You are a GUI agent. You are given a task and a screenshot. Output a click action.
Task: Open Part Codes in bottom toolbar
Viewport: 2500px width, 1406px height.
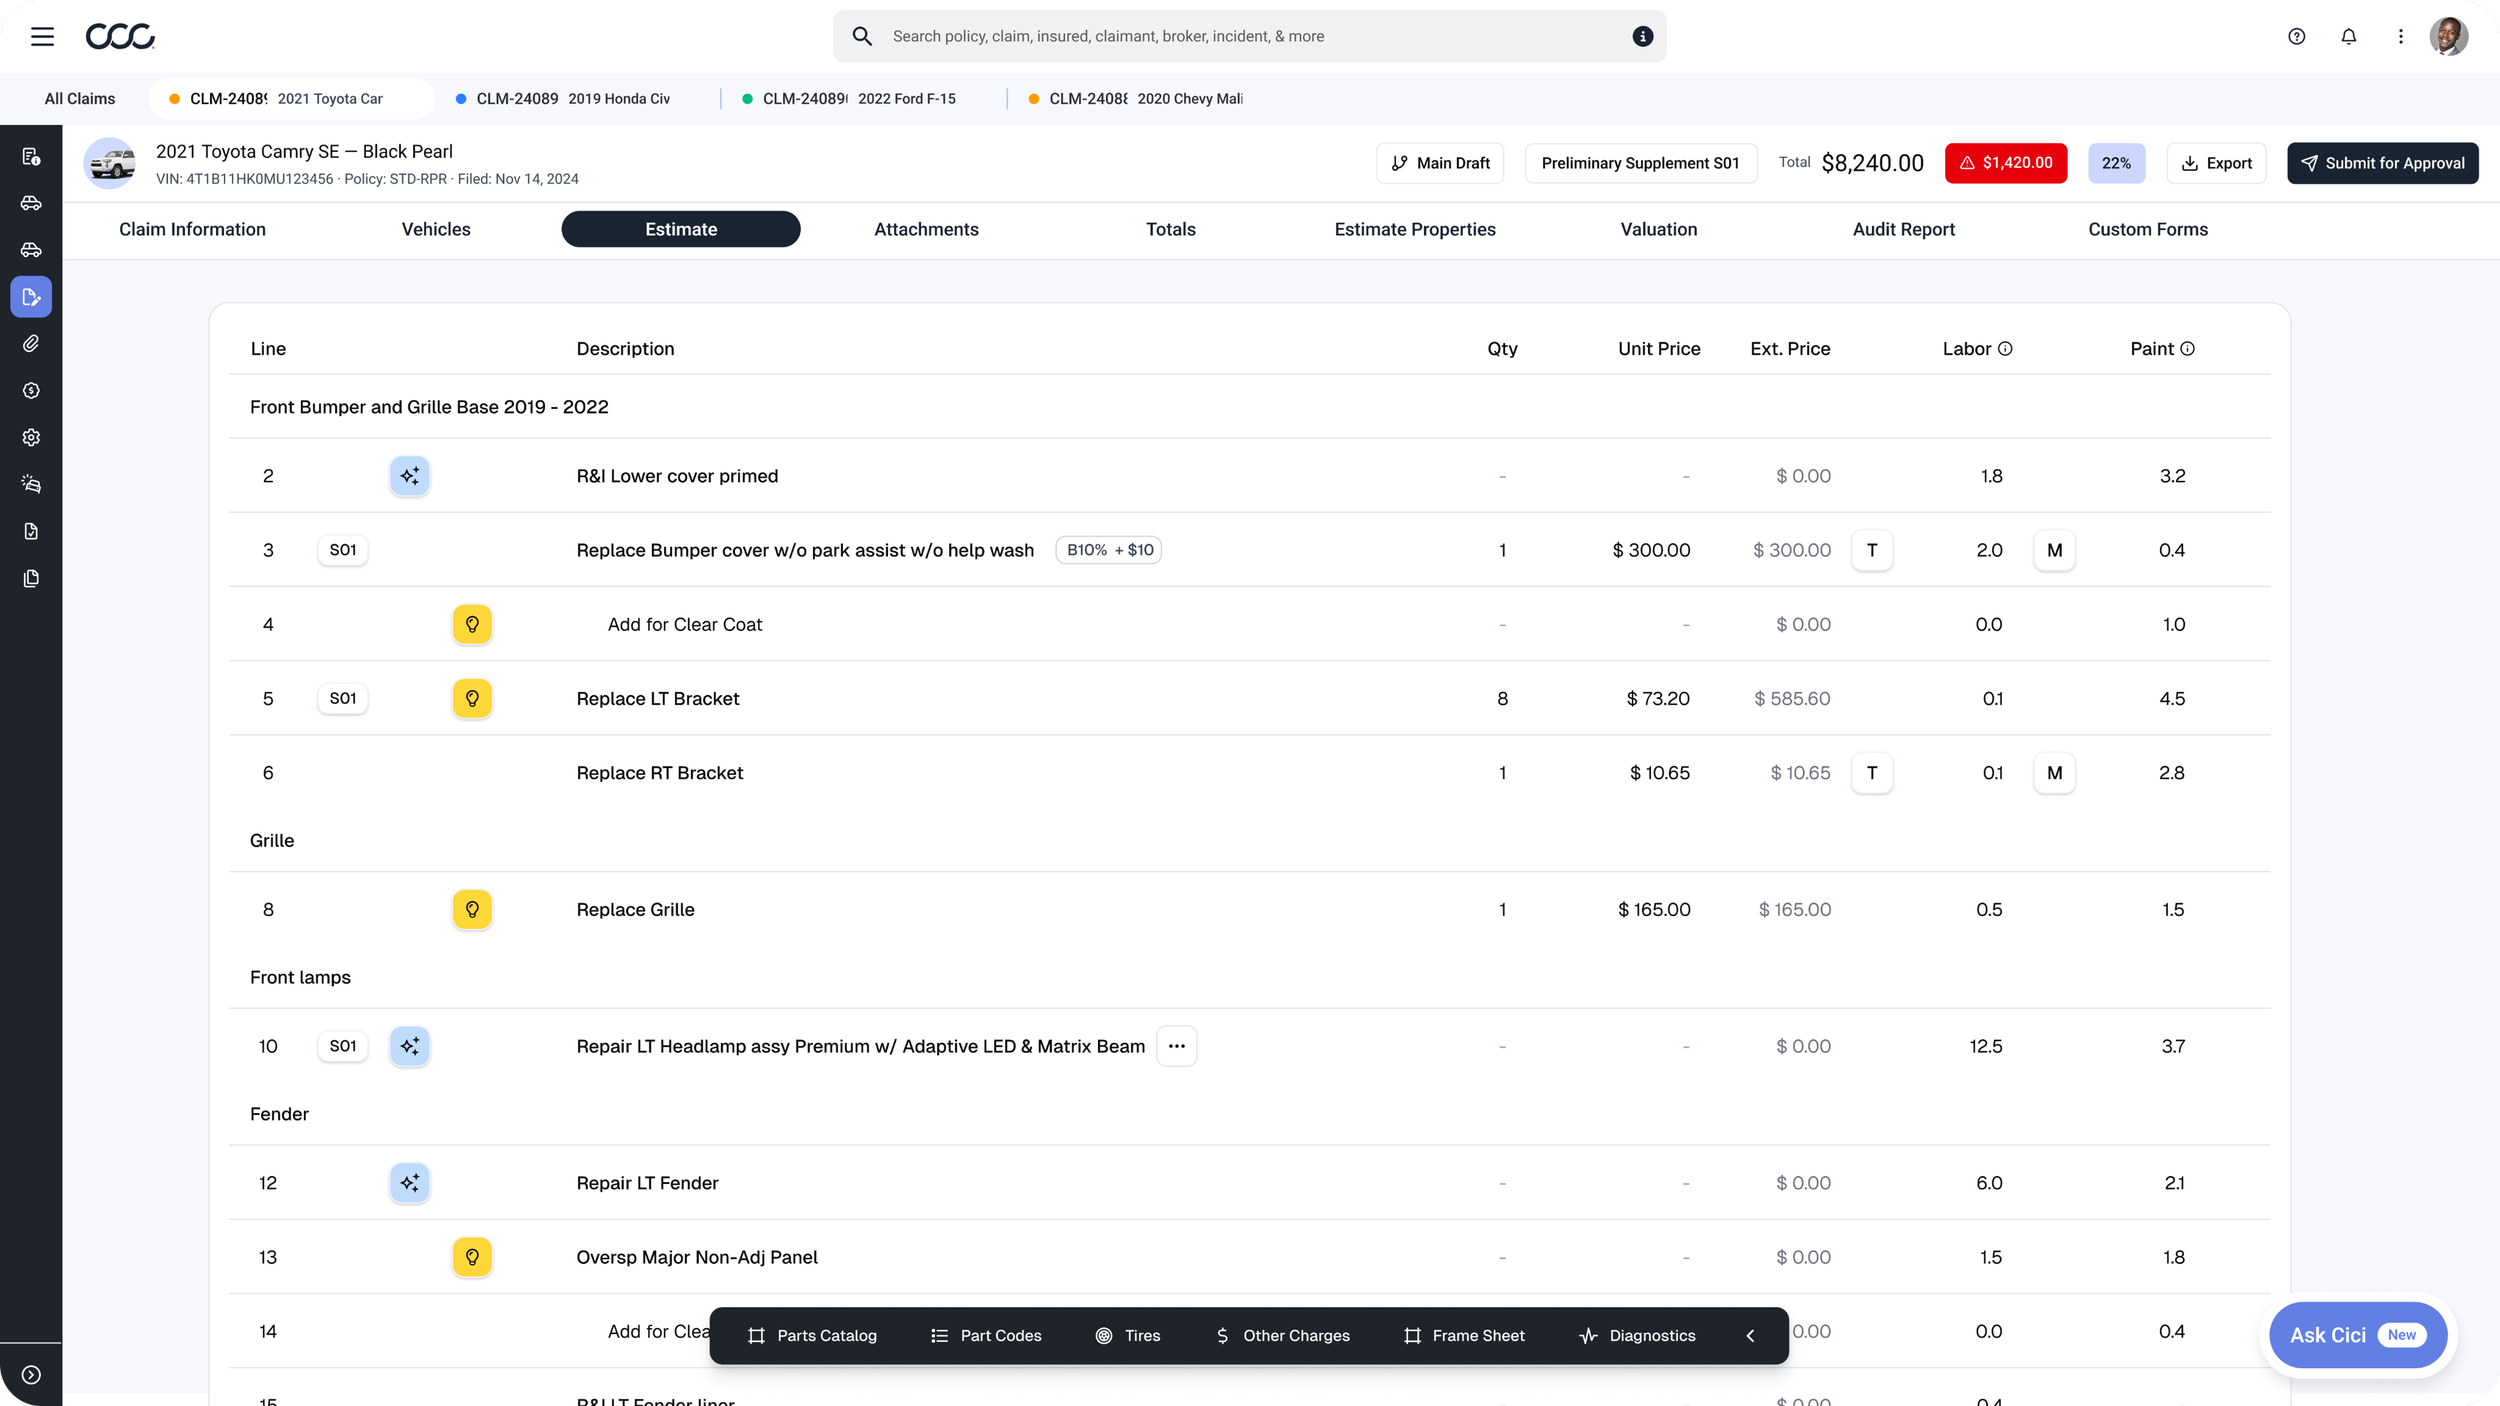coord(986,1336)
